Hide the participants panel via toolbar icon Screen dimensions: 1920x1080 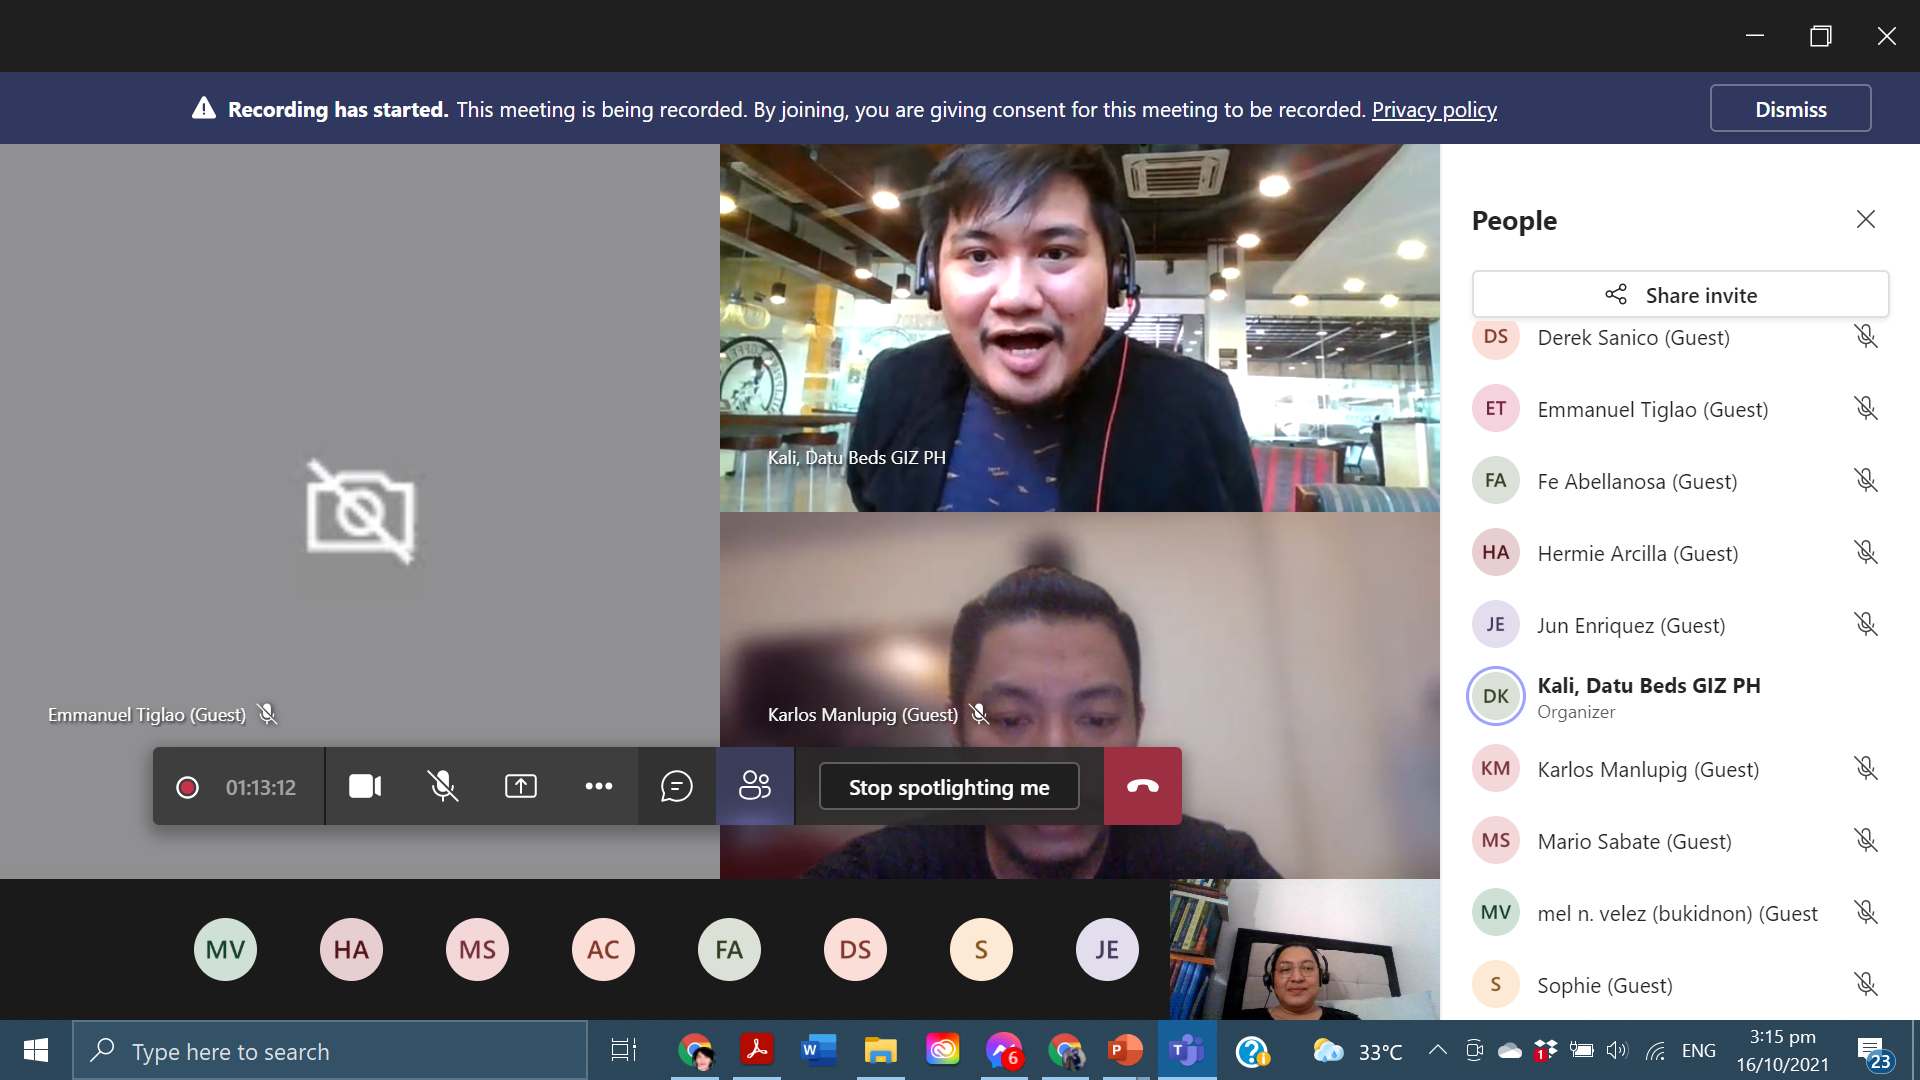coord(755,787)
